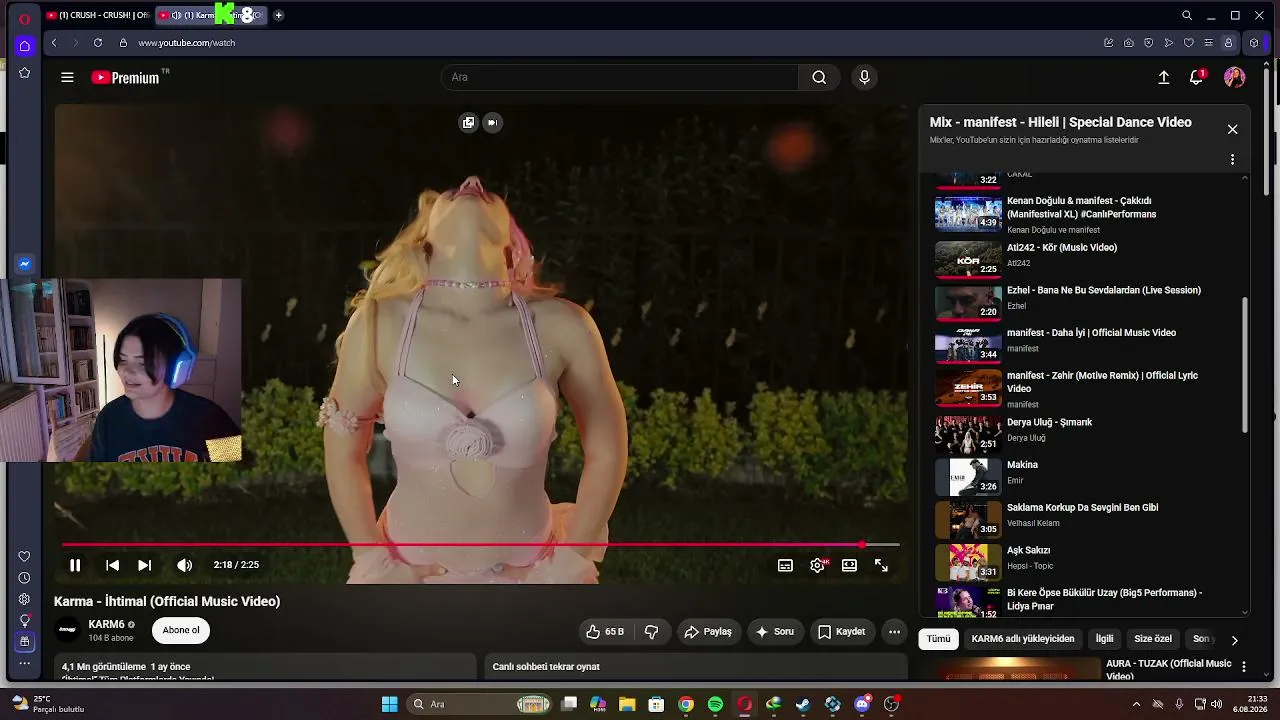Show more filter chips with right arrow
Viewport: 1280px width, 720px height.
tap(1234, 640)
